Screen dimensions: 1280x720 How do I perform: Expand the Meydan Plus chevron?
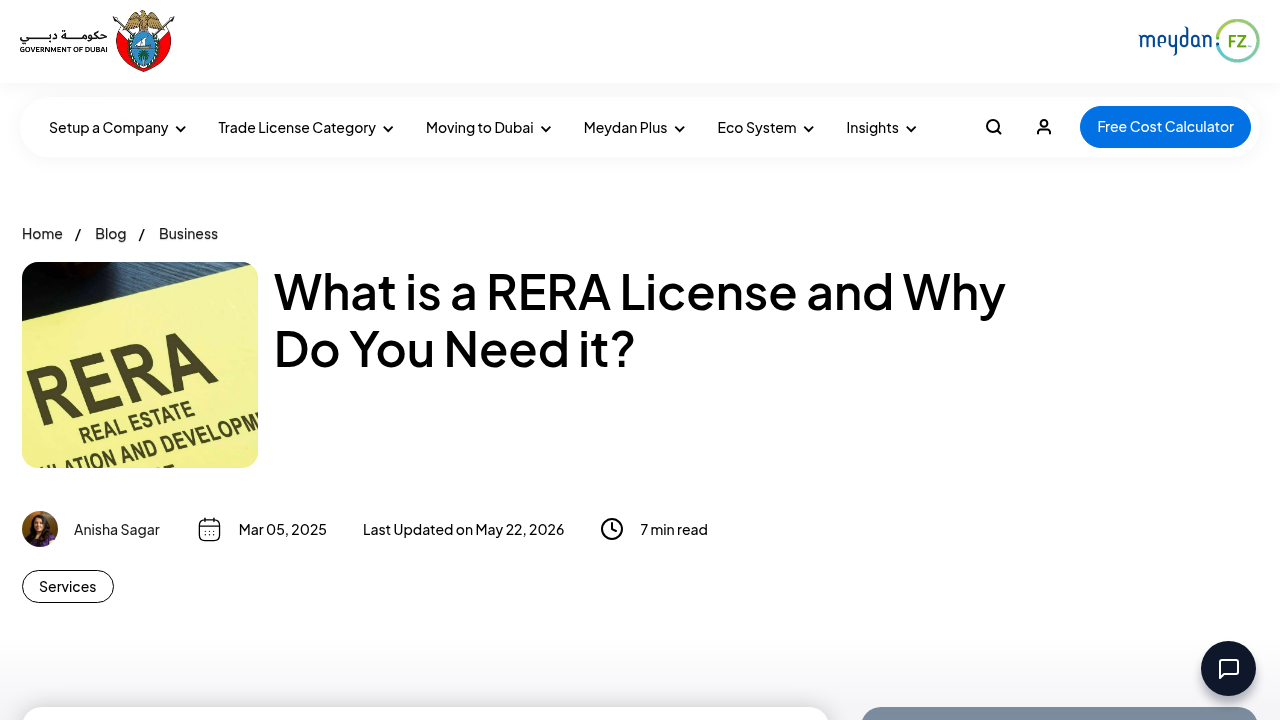680,129
